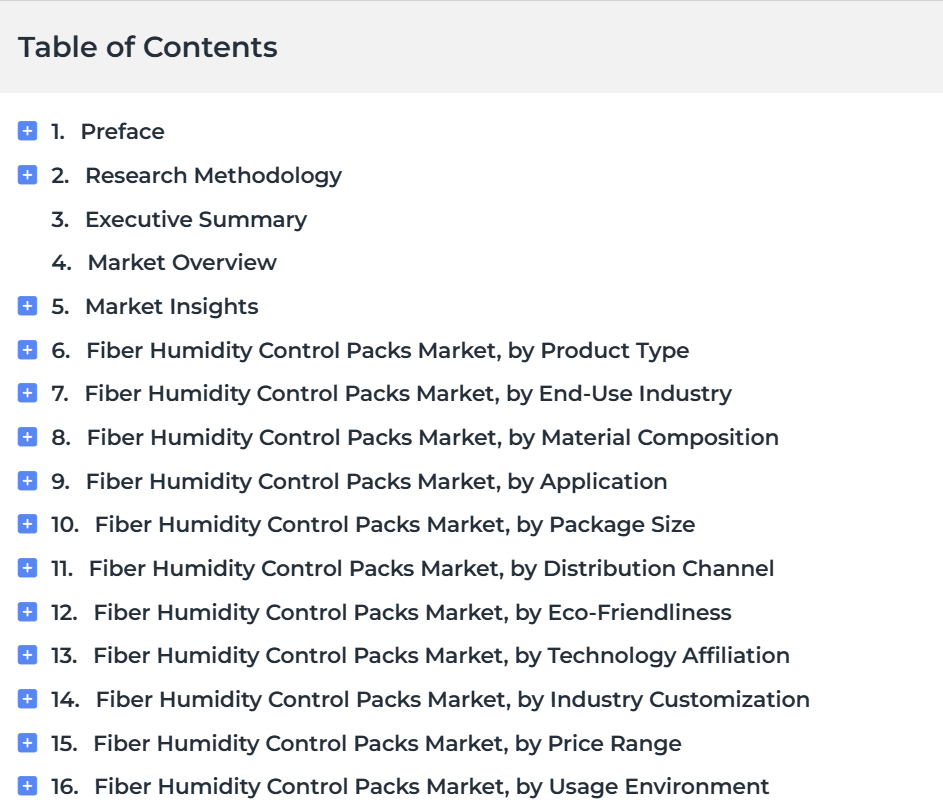The height and width of the screenshot is (811, 943).
Task: Click plus icon beside by Eco-Friendliness
Action: click(x=27, y=611)
